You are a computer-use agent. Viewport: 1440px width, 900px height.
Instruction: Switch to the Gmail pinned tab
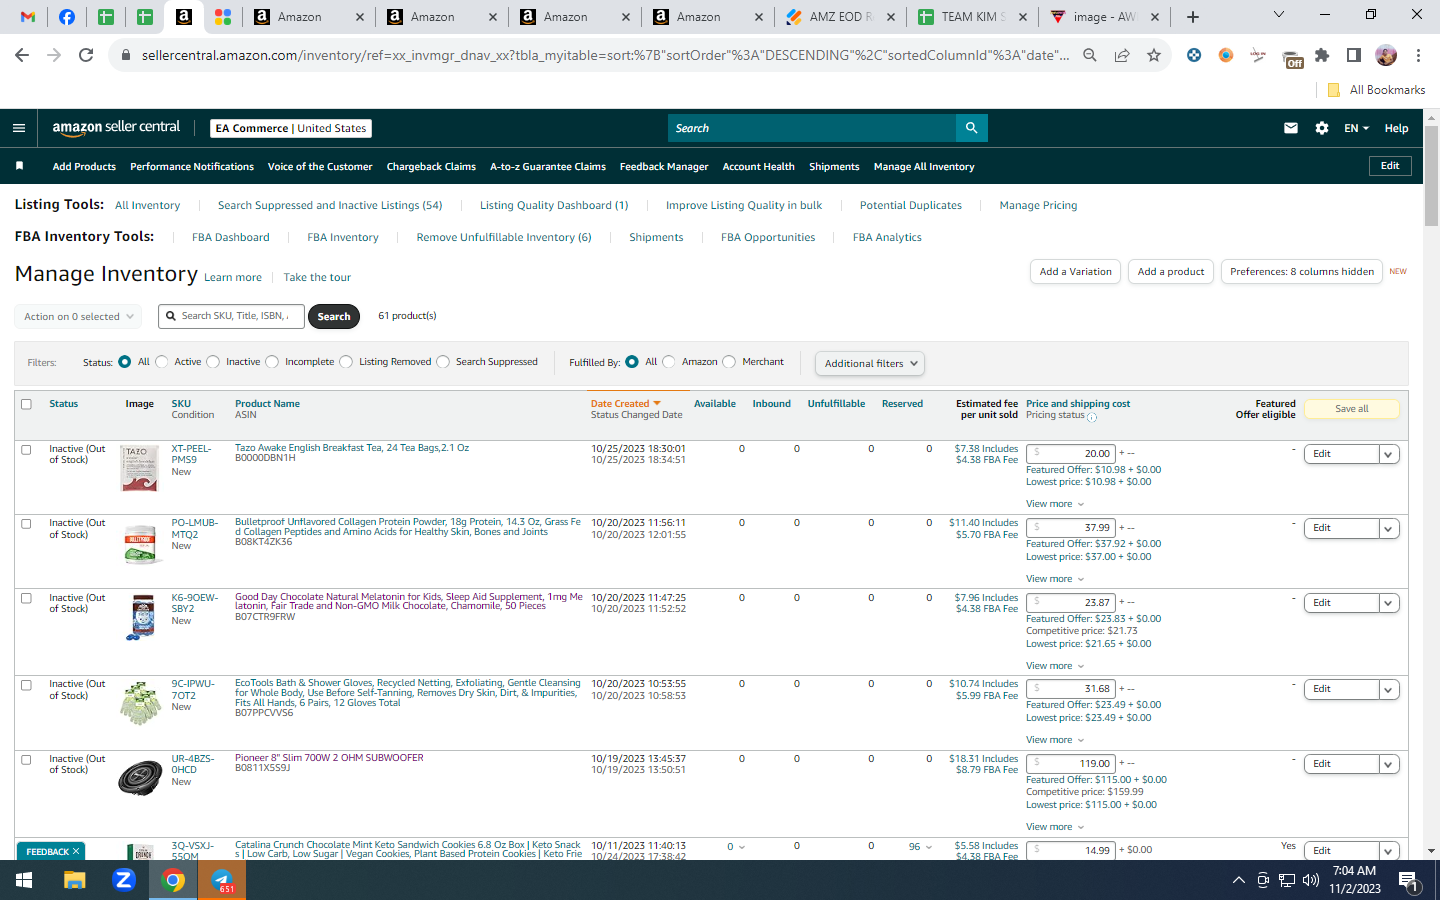[x=28, y=16]
